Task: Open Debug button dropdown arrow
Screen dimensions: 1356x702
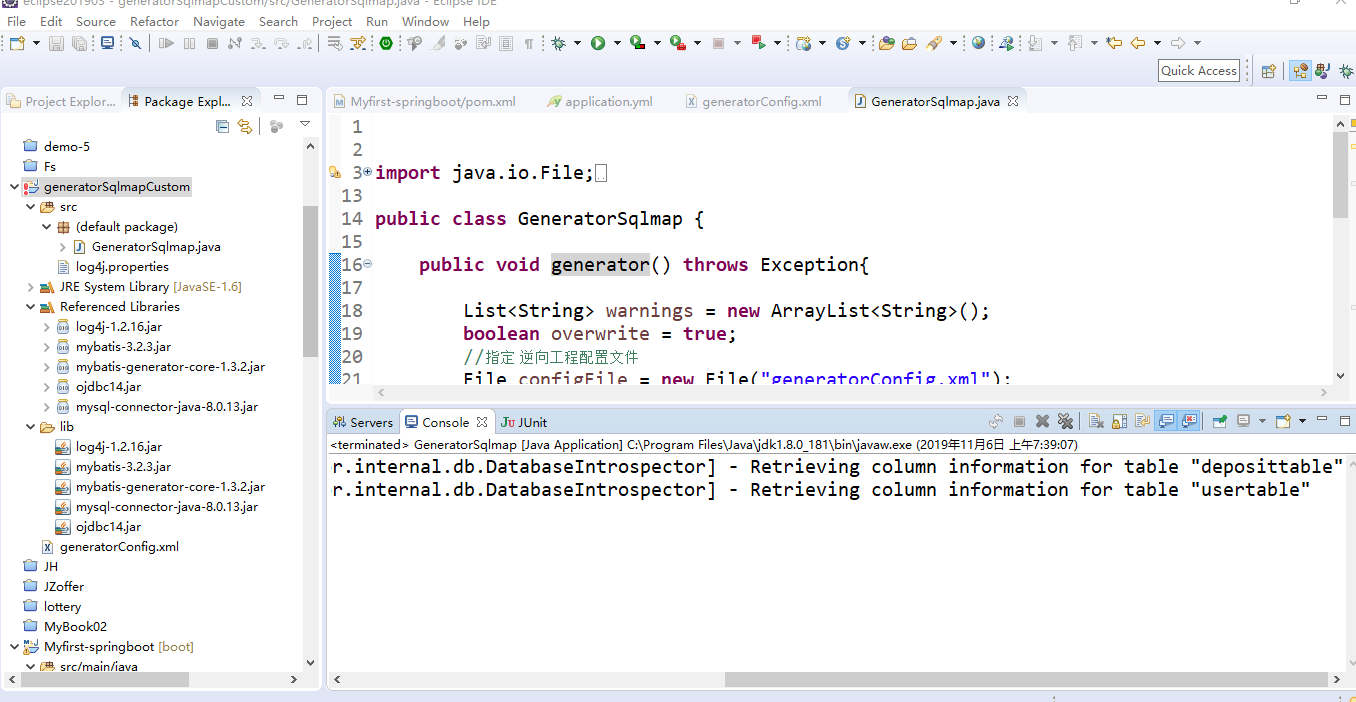Action: 575,43
